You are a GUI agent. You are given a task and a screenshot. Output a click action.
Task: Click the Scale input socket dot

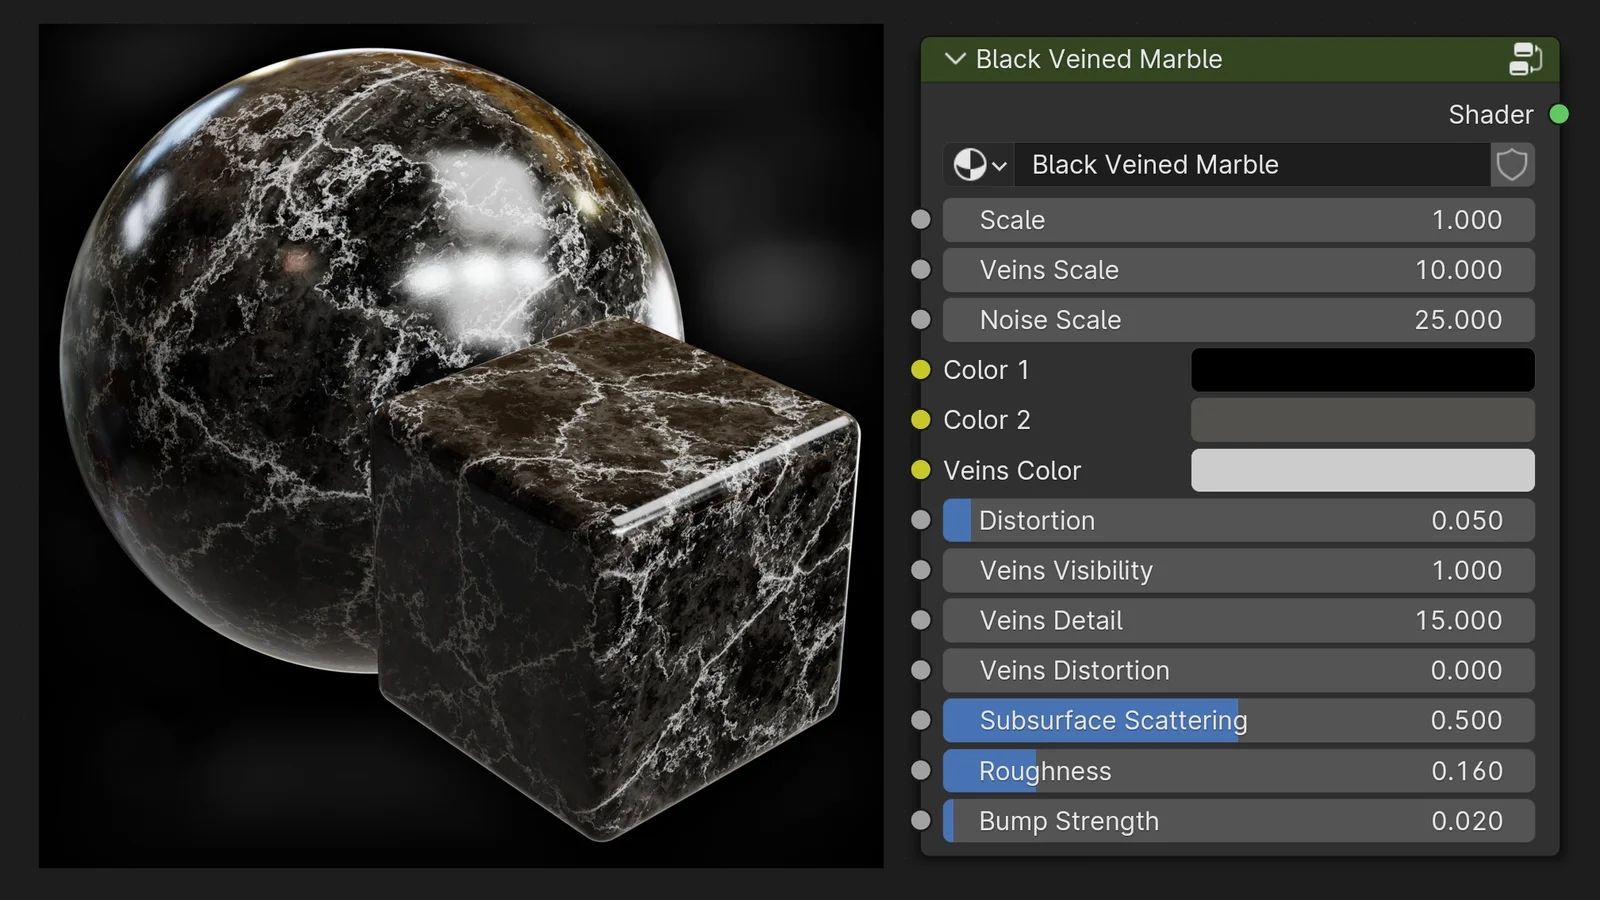click(920, 219)
